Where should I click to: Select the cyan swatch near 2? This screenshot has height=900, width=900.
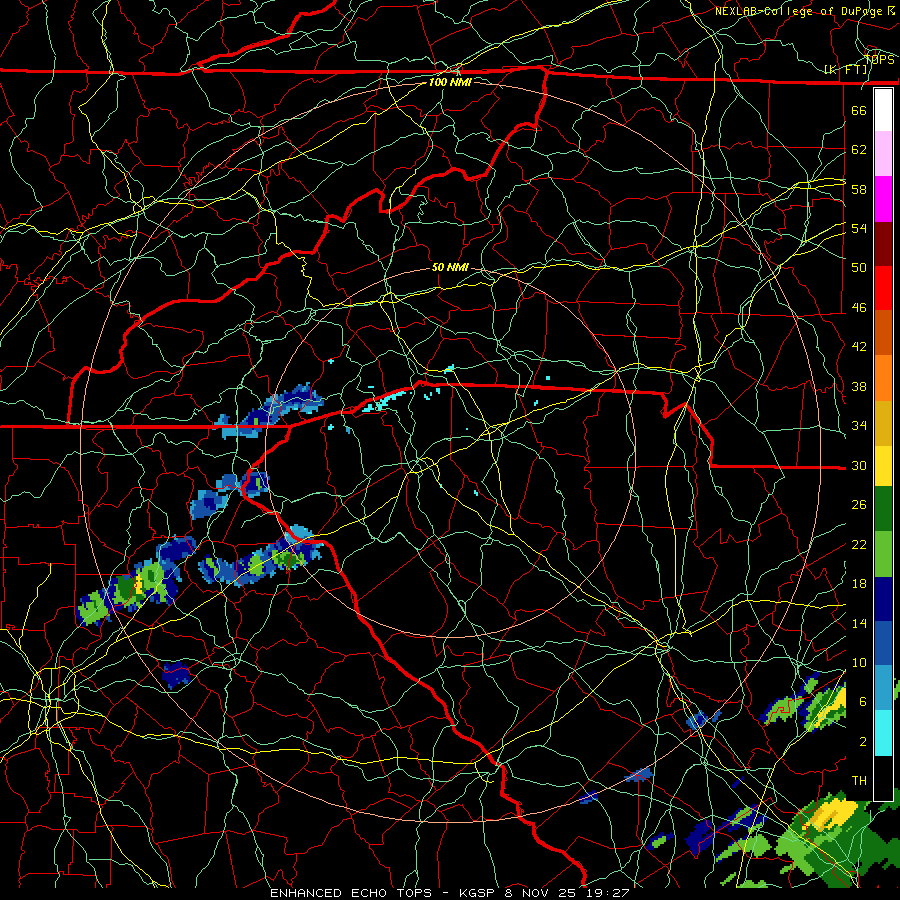[883, 733]
